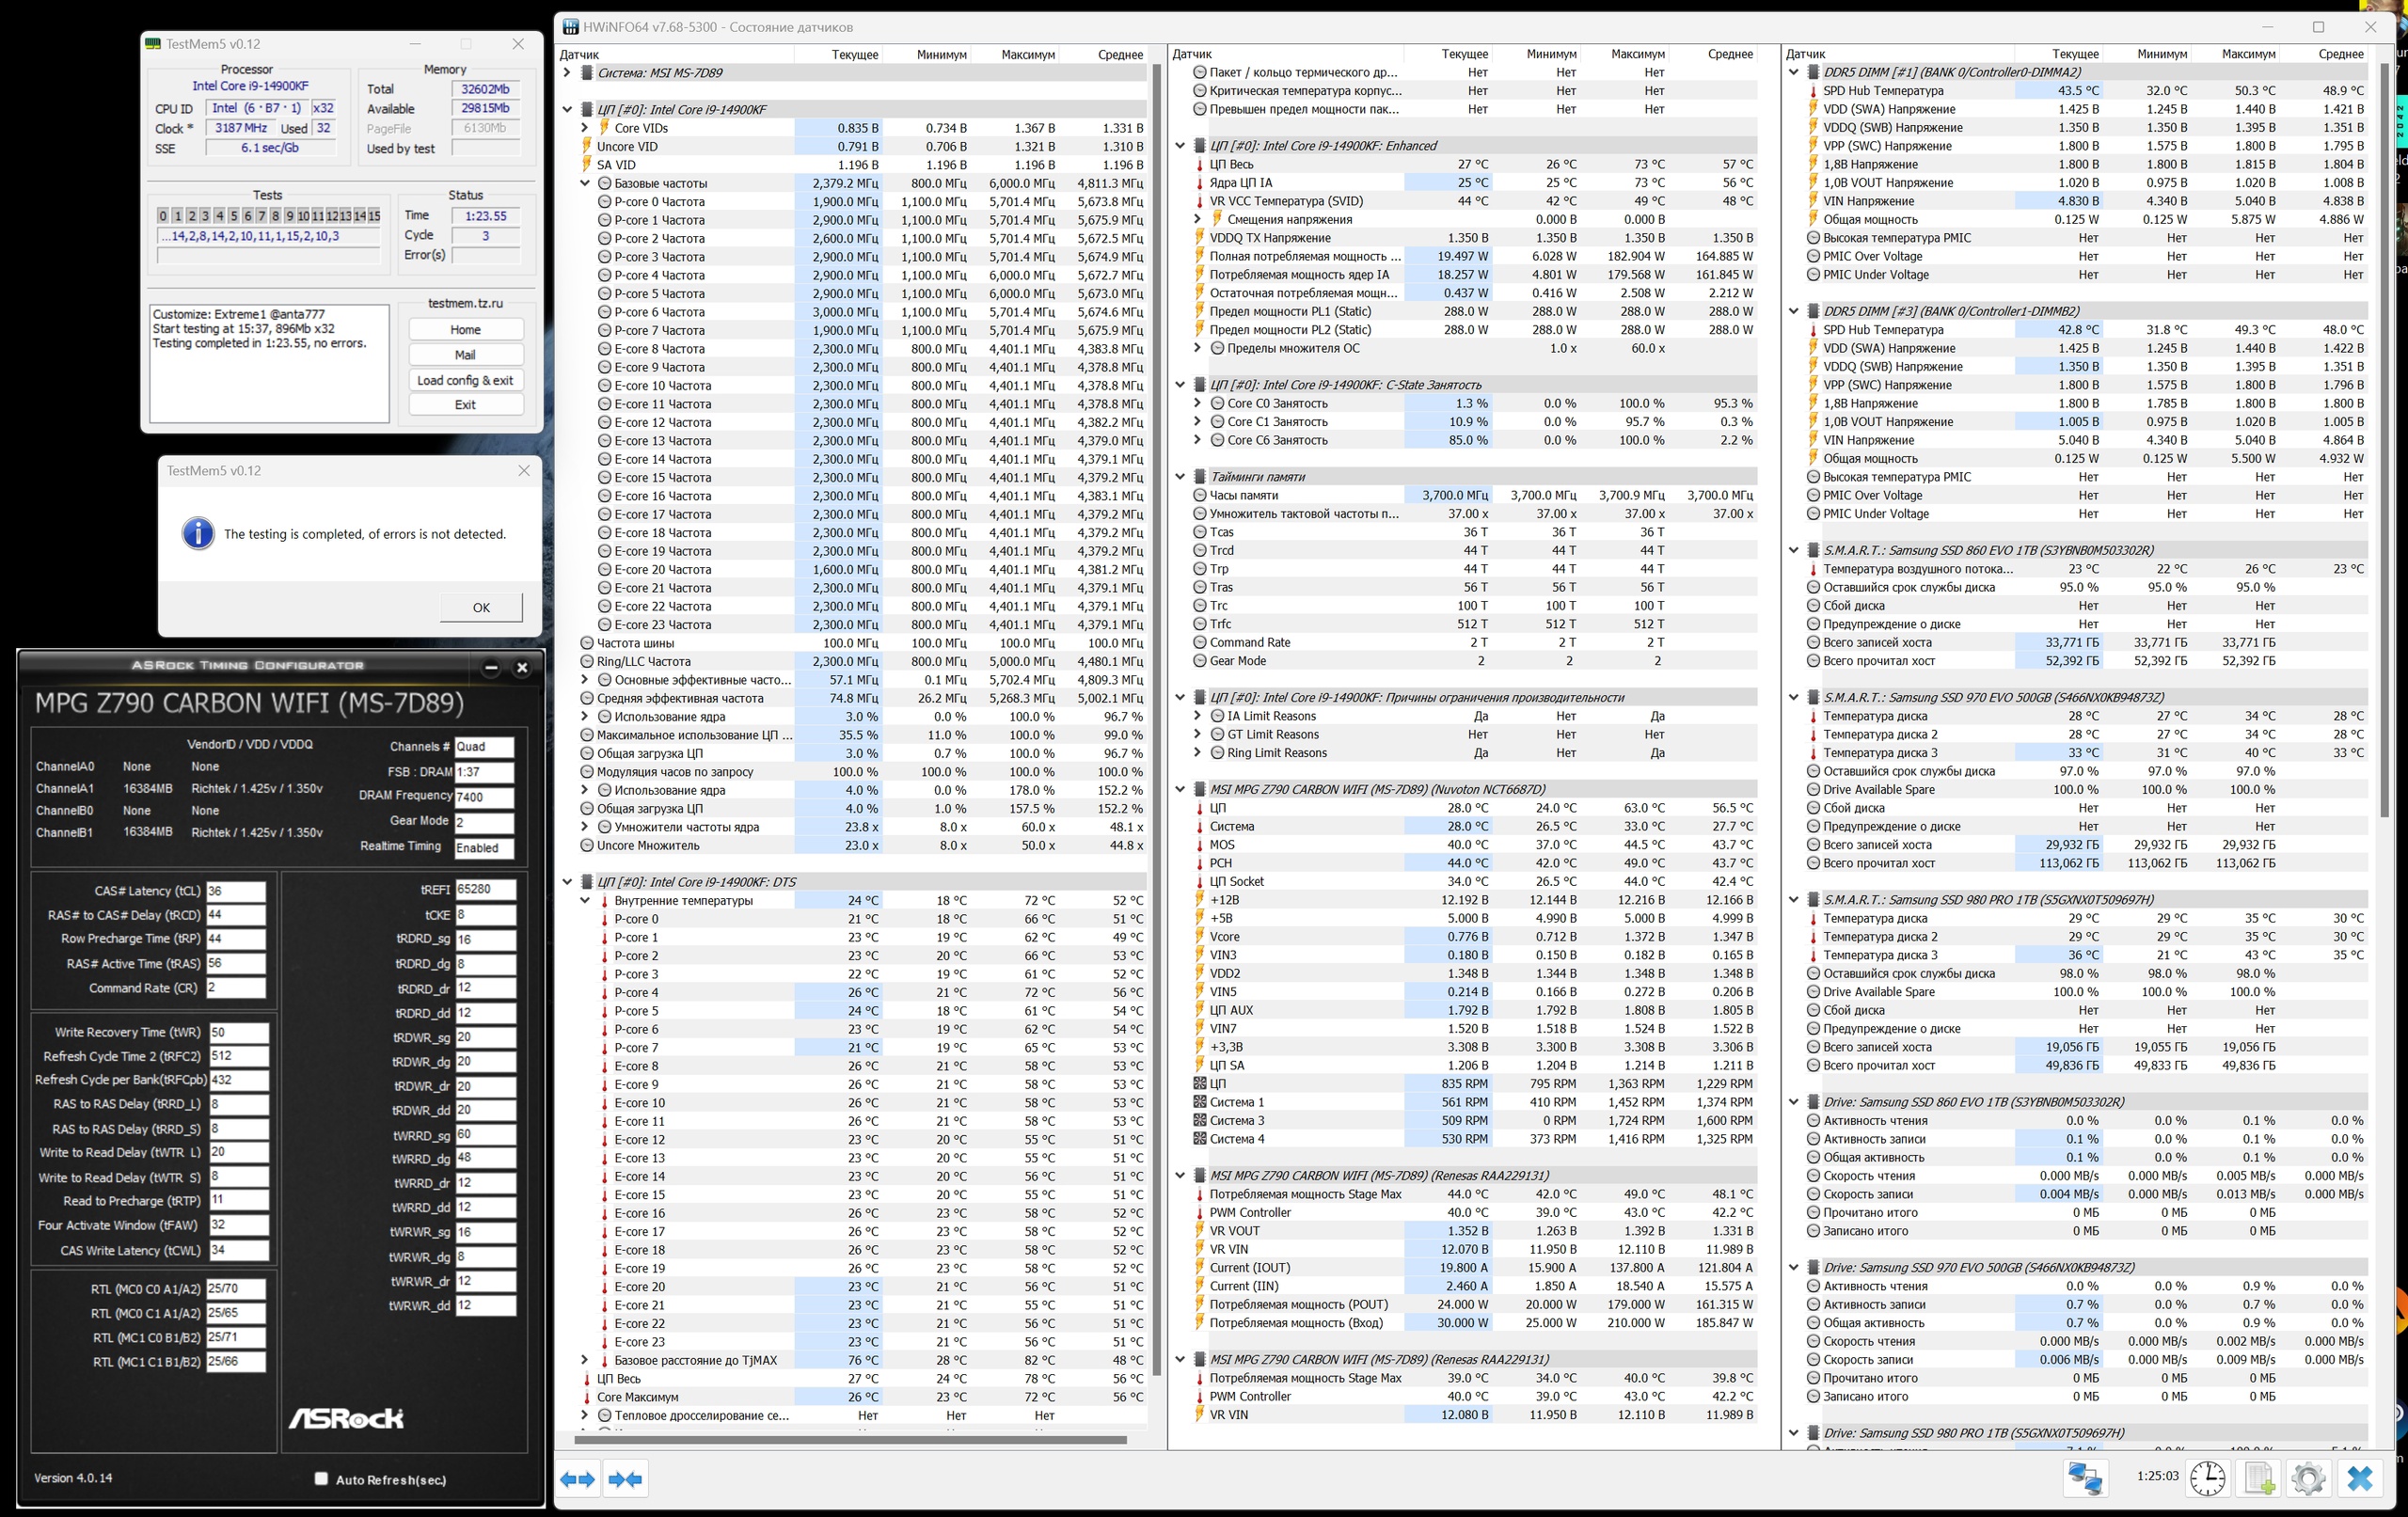Screen dimensions: 2408x1517
Task: Click the Load config & exit button
Action: [x=465, y=380]
